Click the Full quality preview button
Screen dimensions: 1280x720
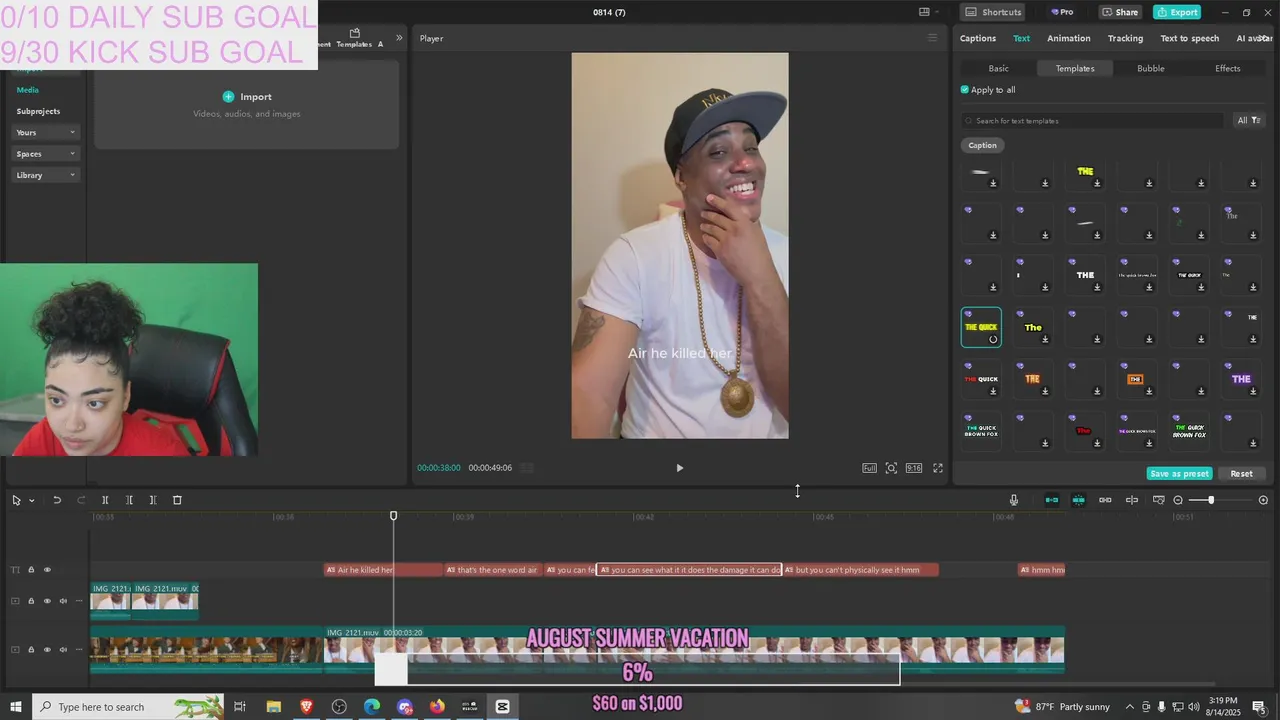click(869, 468)
